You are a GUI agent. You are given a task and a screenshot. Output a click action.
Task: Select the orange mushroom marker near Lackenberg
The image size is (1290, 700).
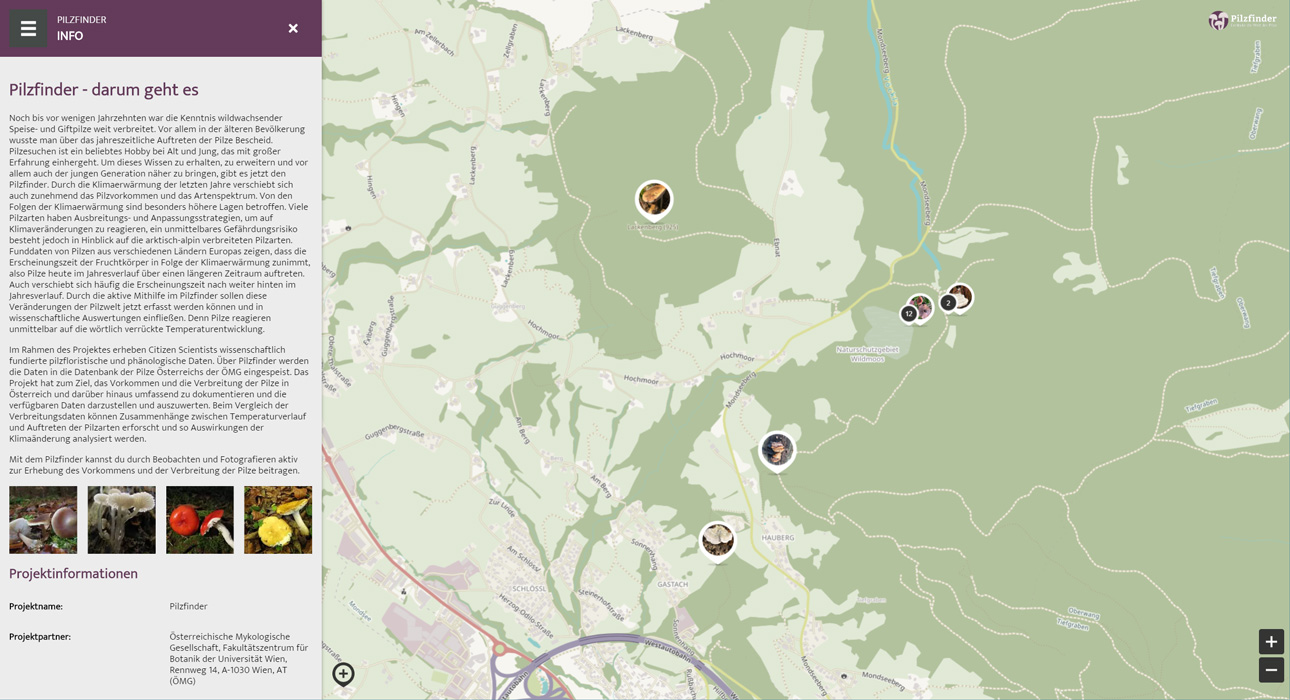click(654, 199)
